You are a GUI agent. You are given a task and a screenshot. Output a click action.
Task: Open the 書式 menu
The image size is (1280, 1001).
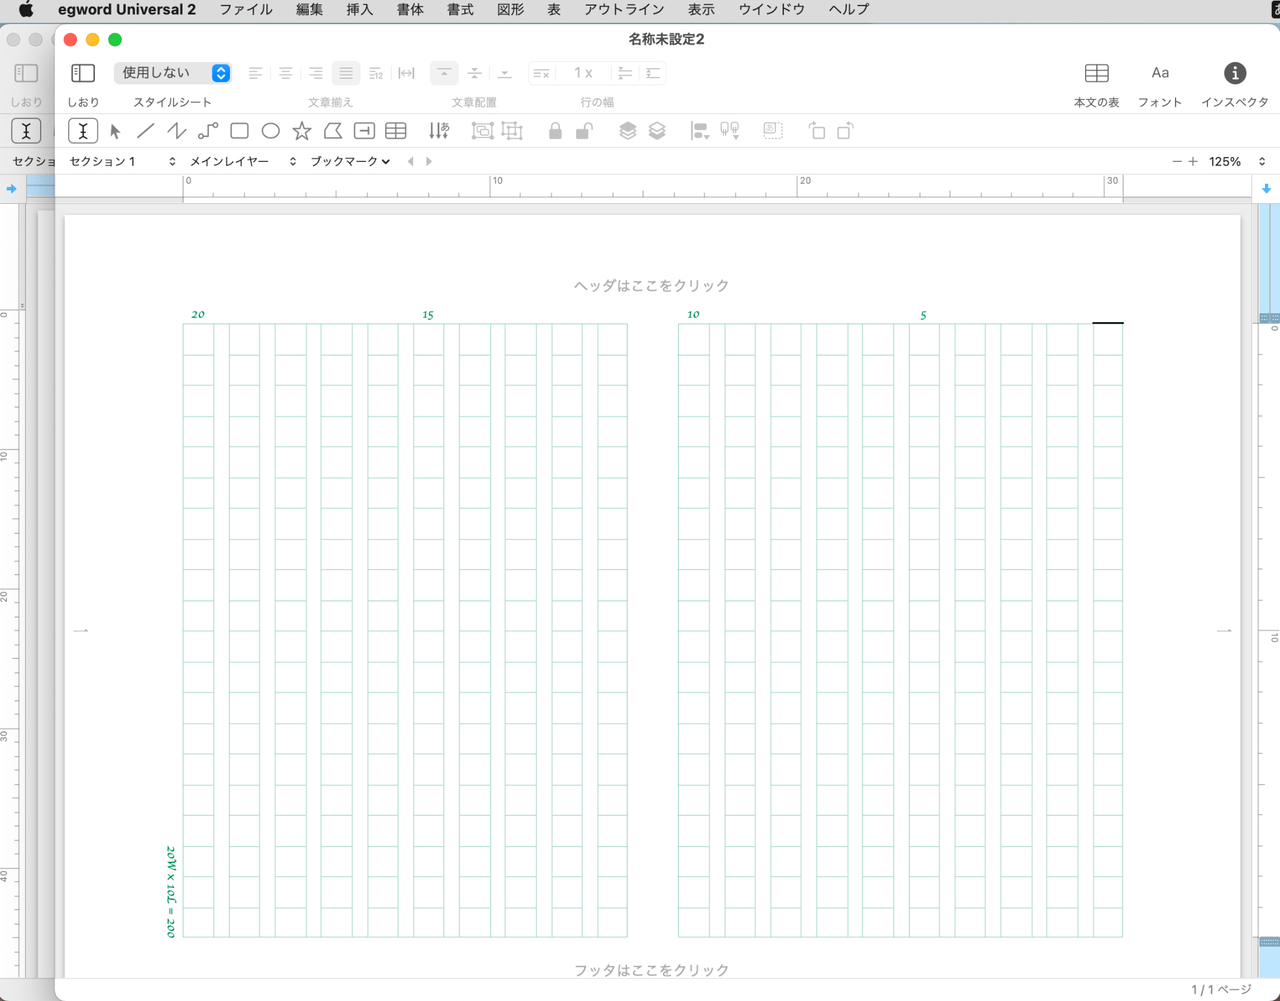tap(460, 9)
